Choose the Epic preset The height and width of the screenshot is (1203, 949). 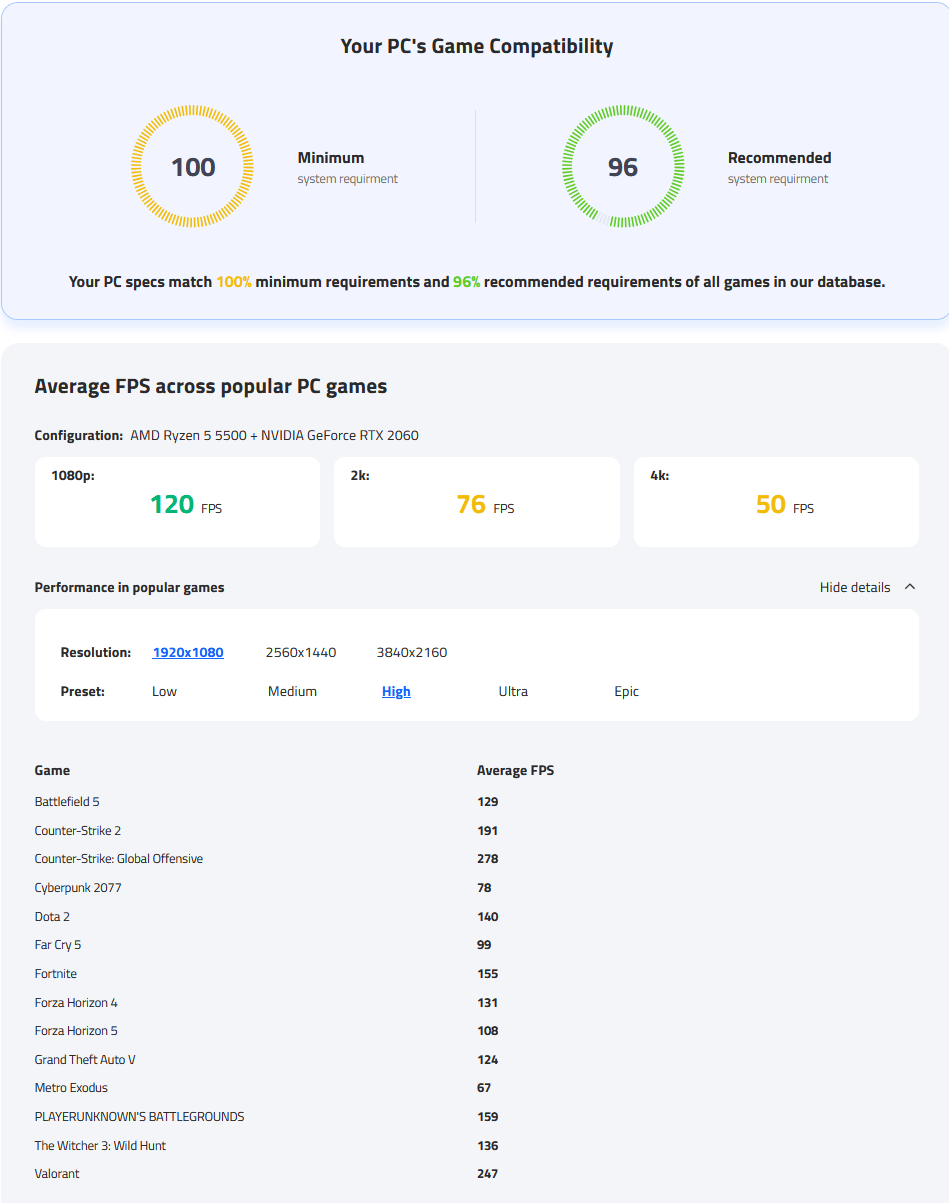(627, 691)
